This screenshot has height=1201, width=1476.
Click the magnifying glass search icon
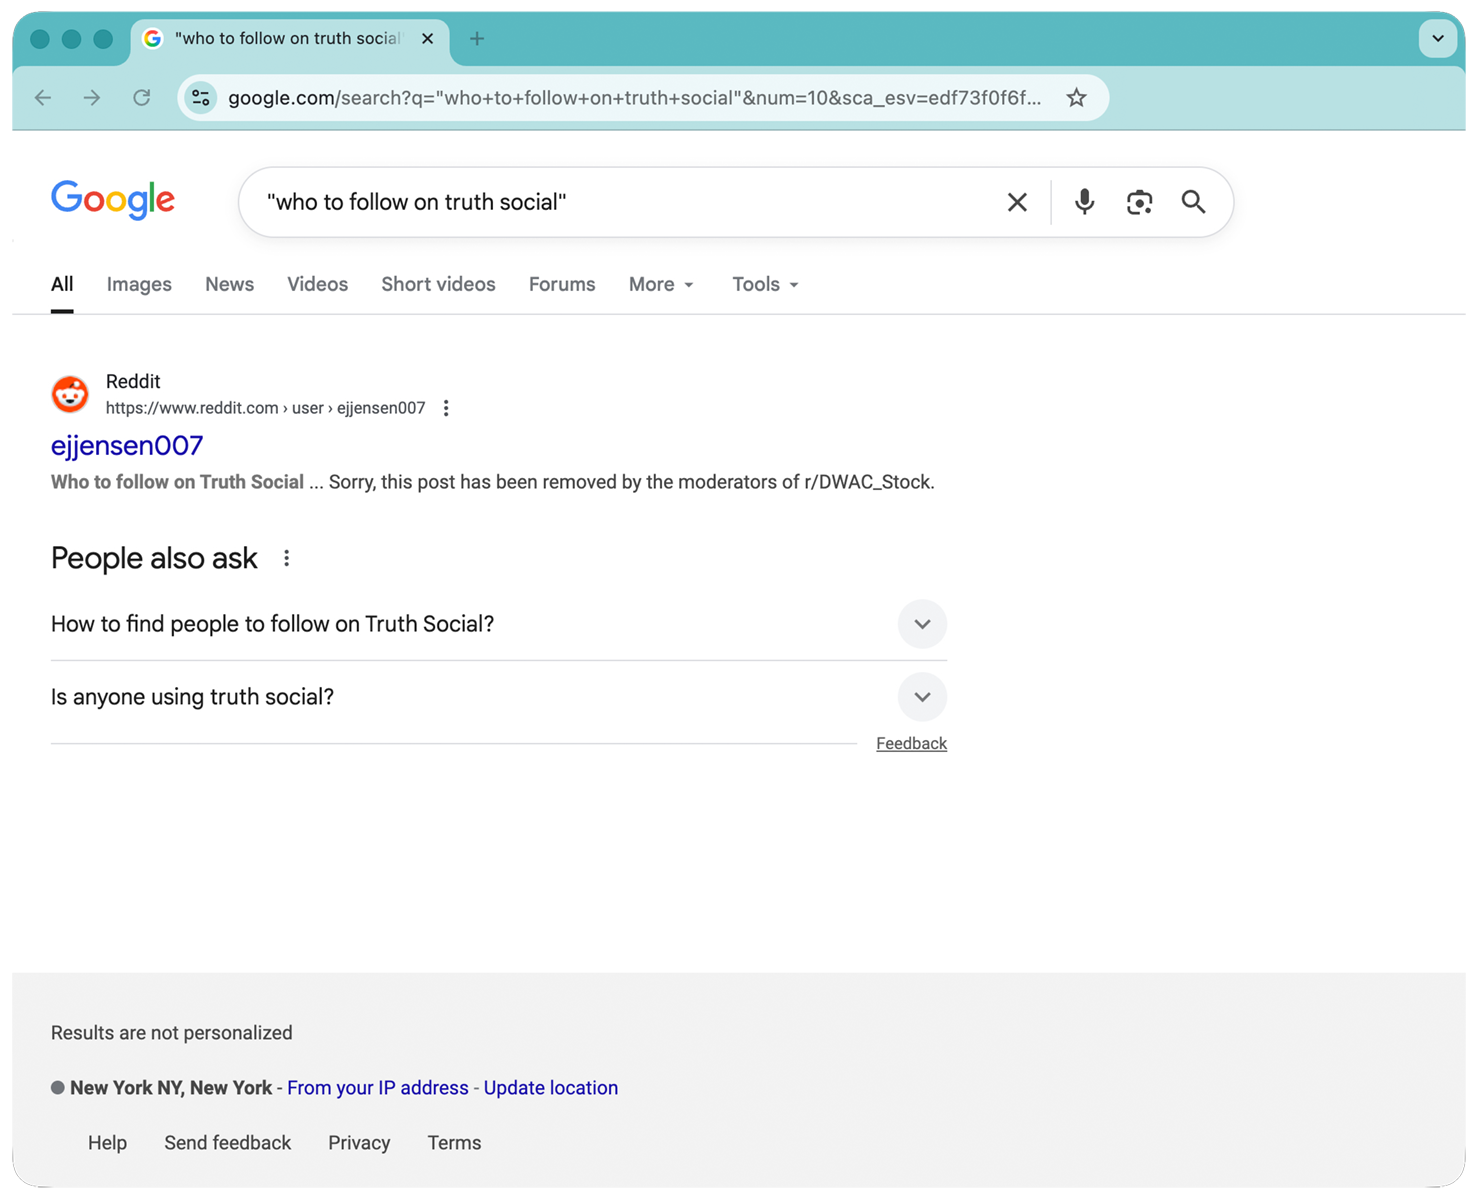pos(1193,202)
